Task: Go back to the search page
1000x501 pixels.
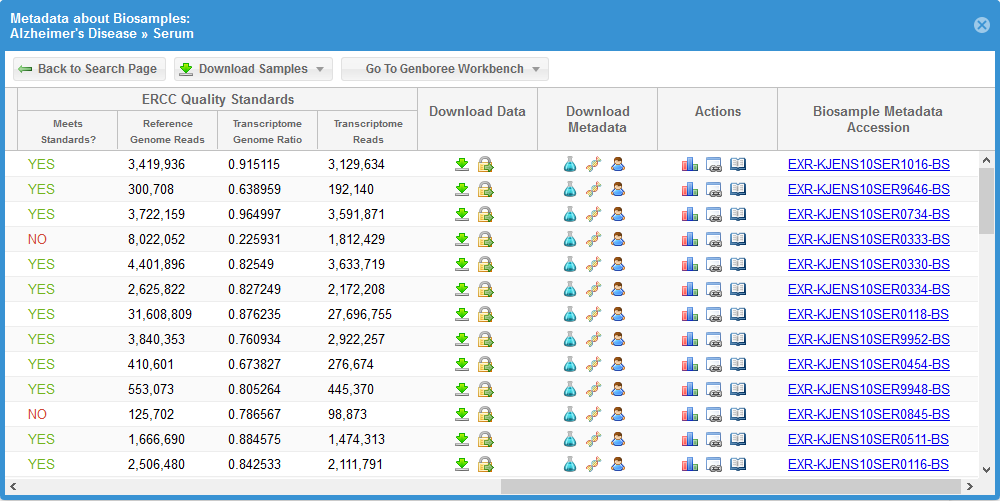Action: (88, 69)
